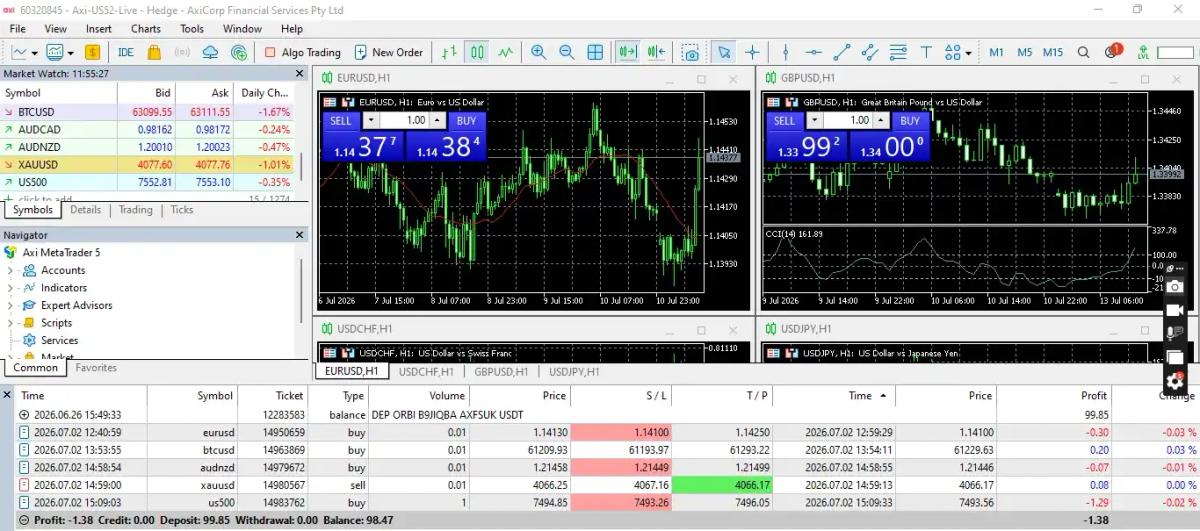This screenshot has height=531, width=1200.
Task: Open the chart type dropdown arrow
Action: point(34,52)
